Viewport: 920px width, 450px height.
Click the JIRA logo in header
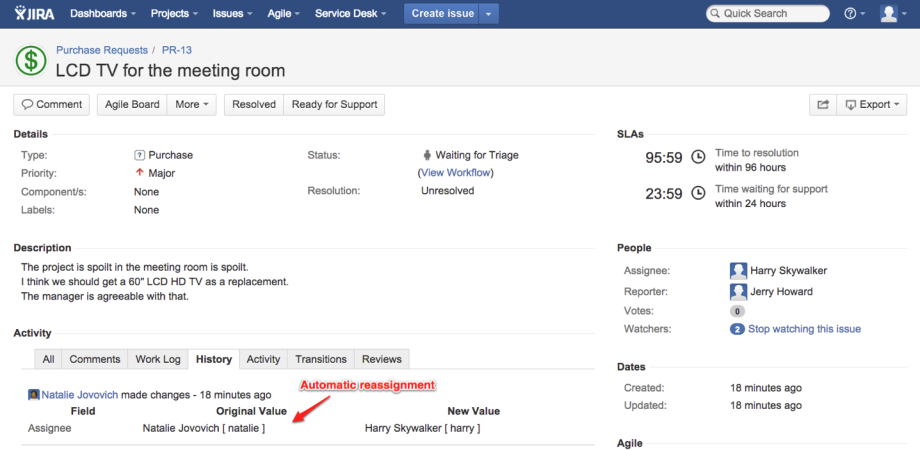(31, 14)
